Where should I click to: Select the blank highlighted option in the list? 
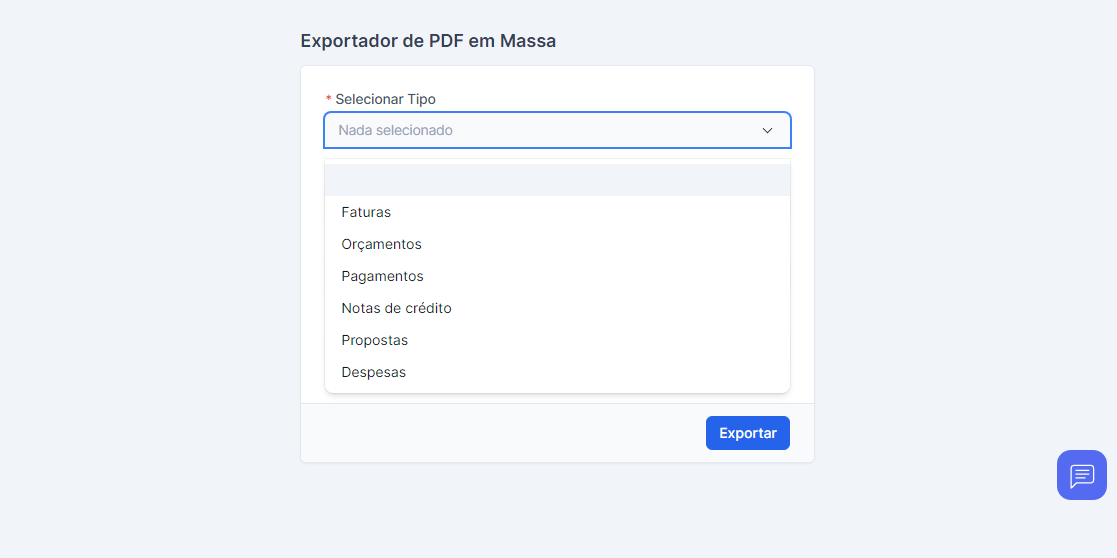coord(557,180)
